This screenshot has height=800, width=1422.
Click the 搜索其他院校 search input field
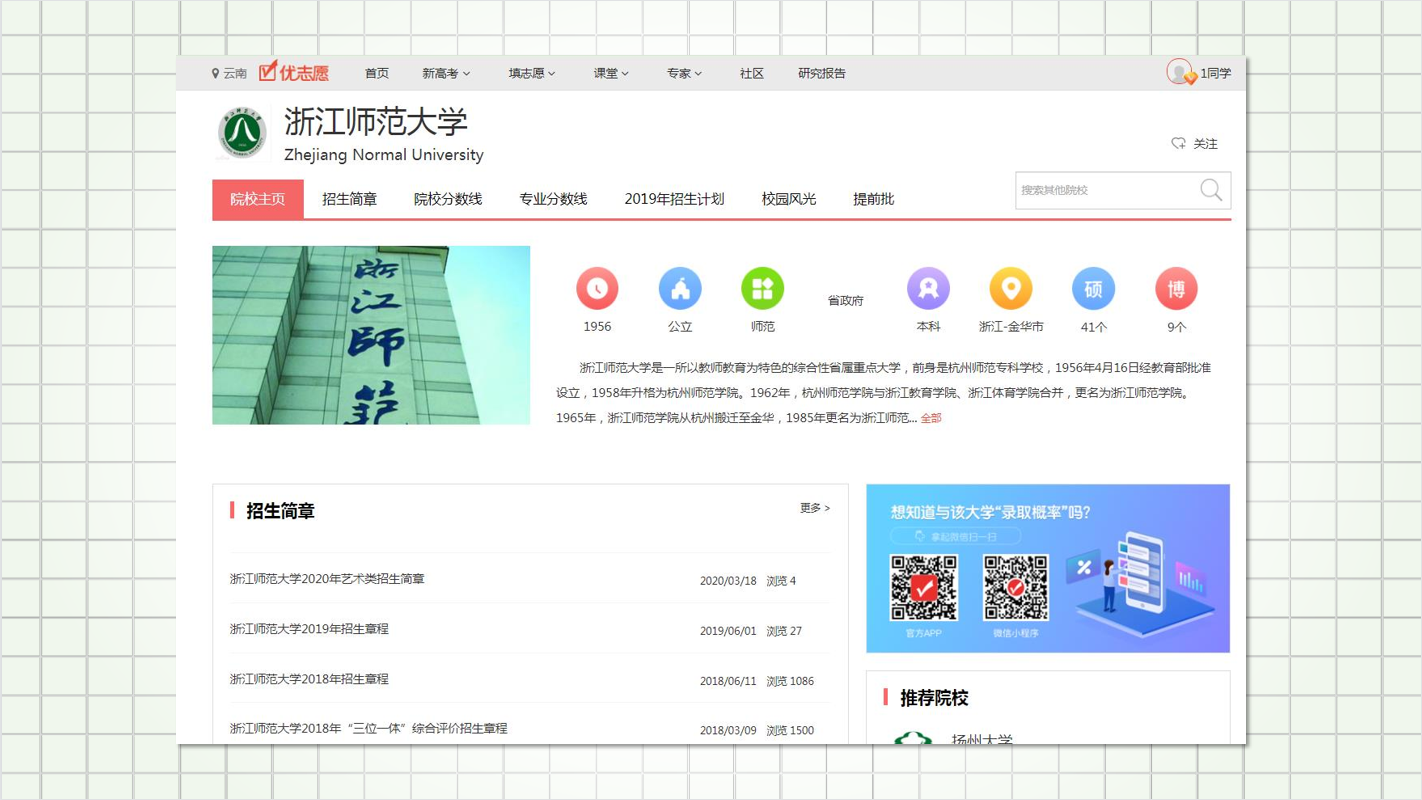click(1105, 190)
